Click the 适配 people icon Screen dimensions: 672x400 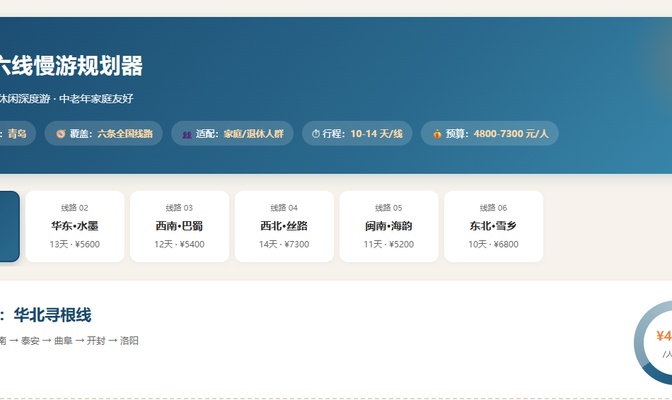click(187, 134)
